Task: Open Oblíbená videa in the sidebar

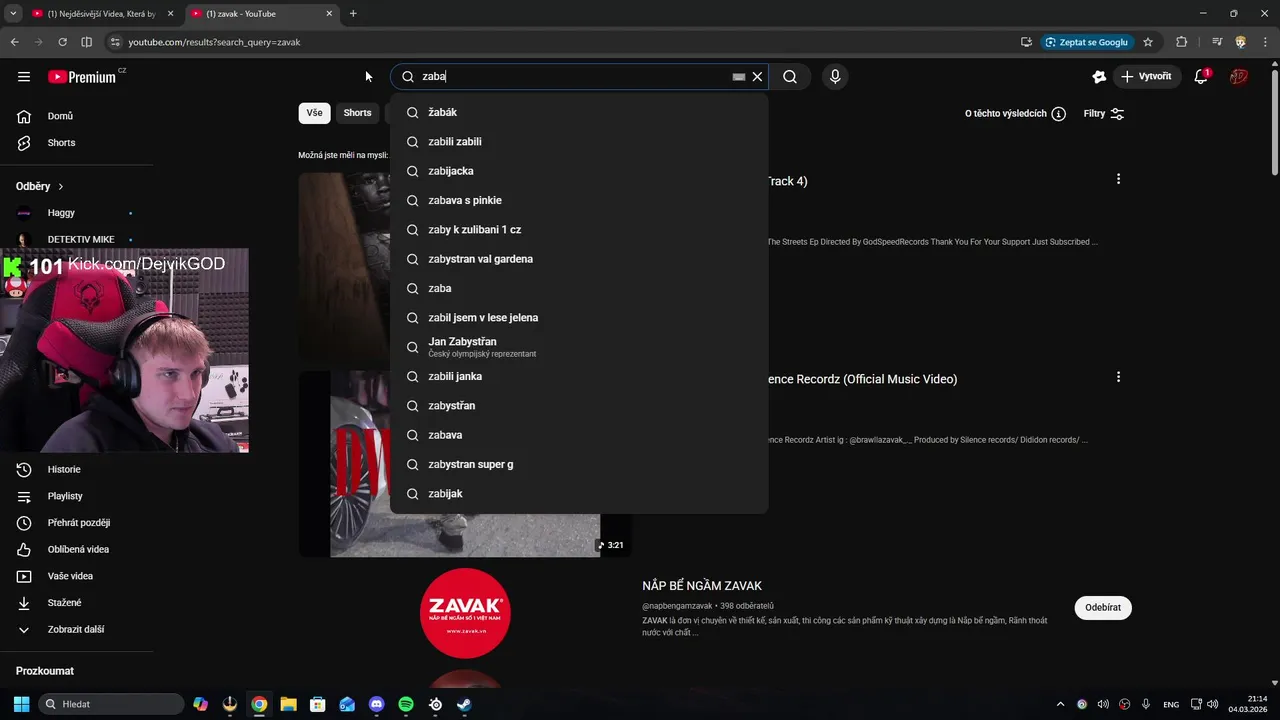Action: (x=77, y=550)
